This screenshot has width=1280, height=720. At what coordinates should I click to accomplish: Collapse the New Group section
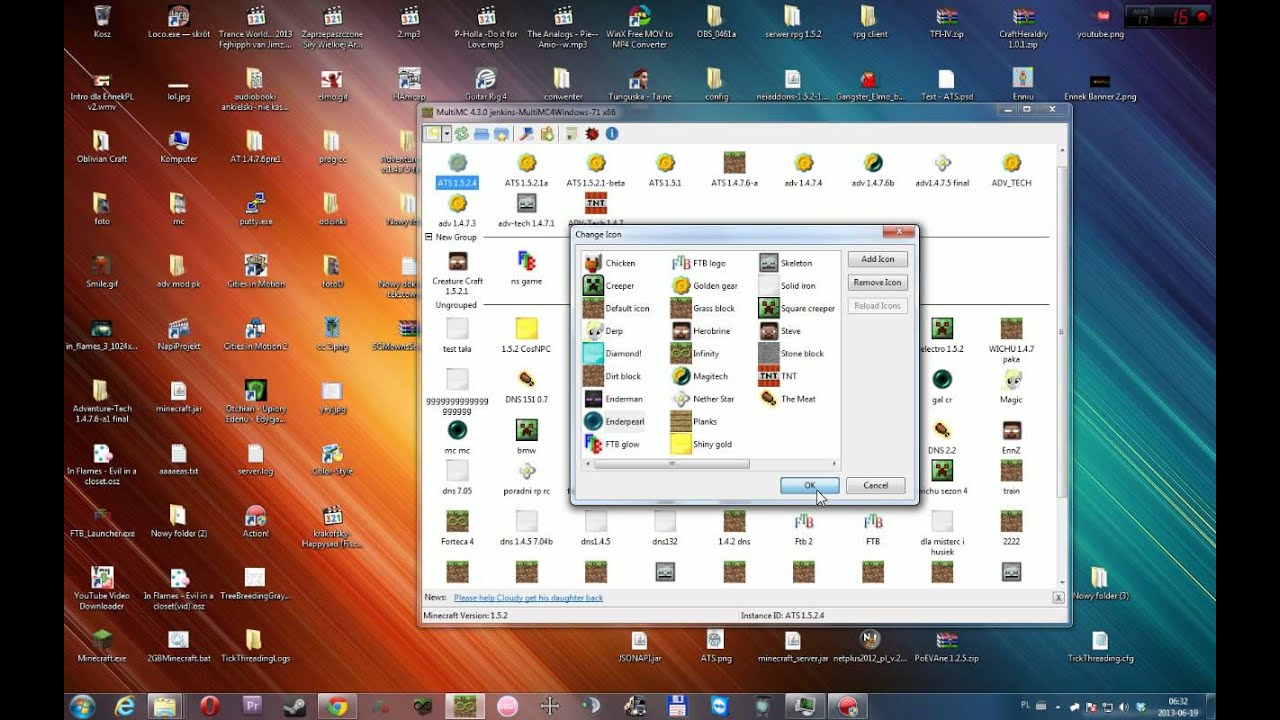(x=429, y=237)
